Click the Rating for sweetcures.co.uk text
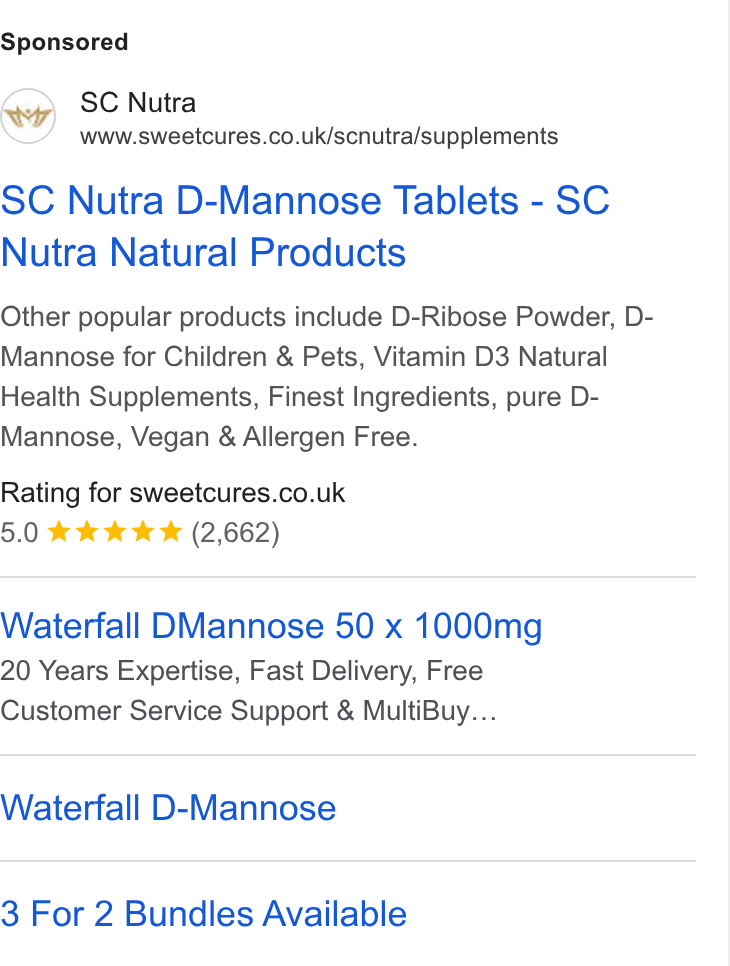This screenshot has height=966, width=730. click(172, 493)
